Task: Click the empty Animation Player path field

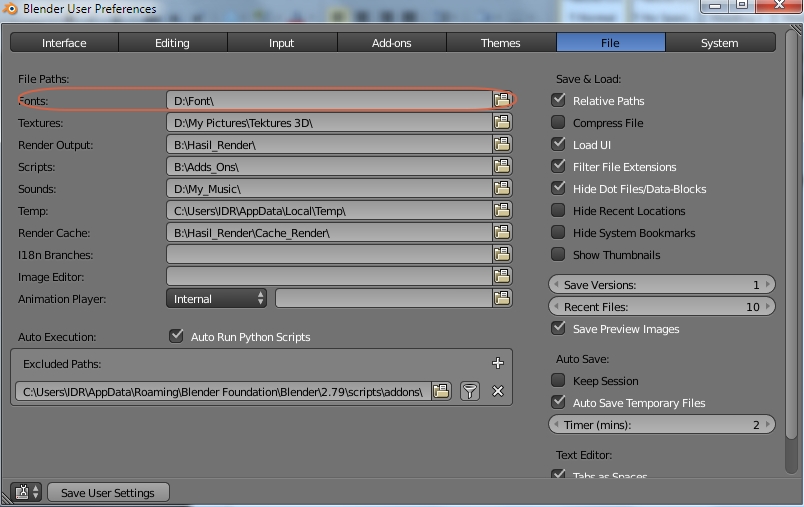Action: 384,298
